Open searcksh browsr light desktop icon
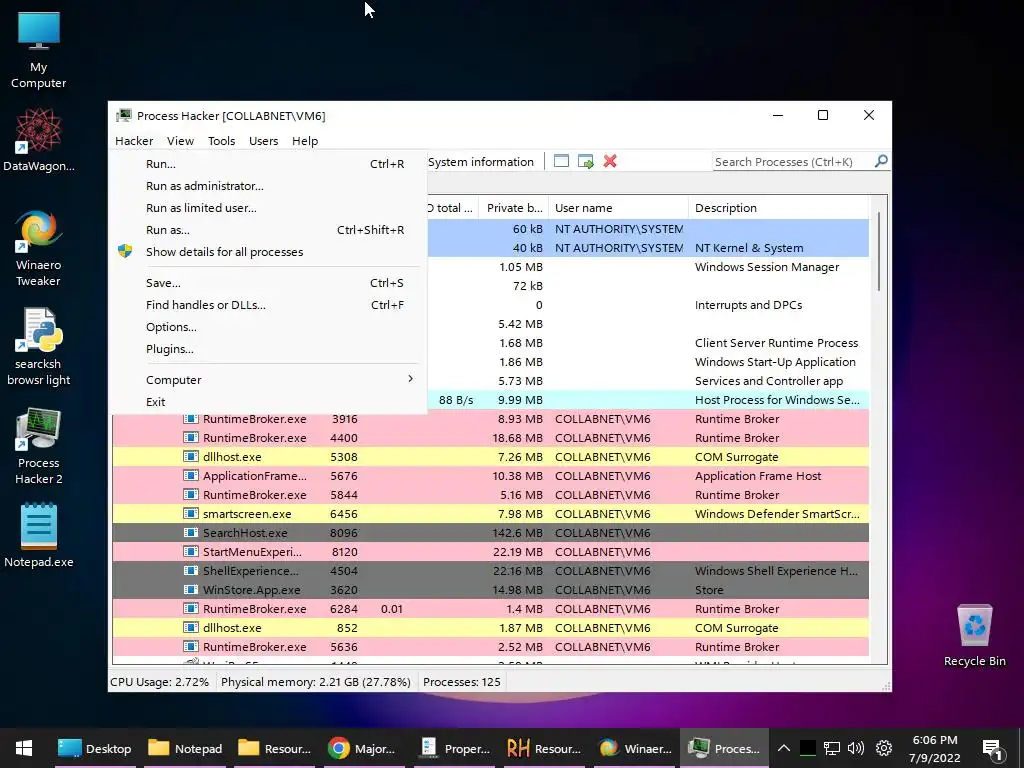 [39, 346]
